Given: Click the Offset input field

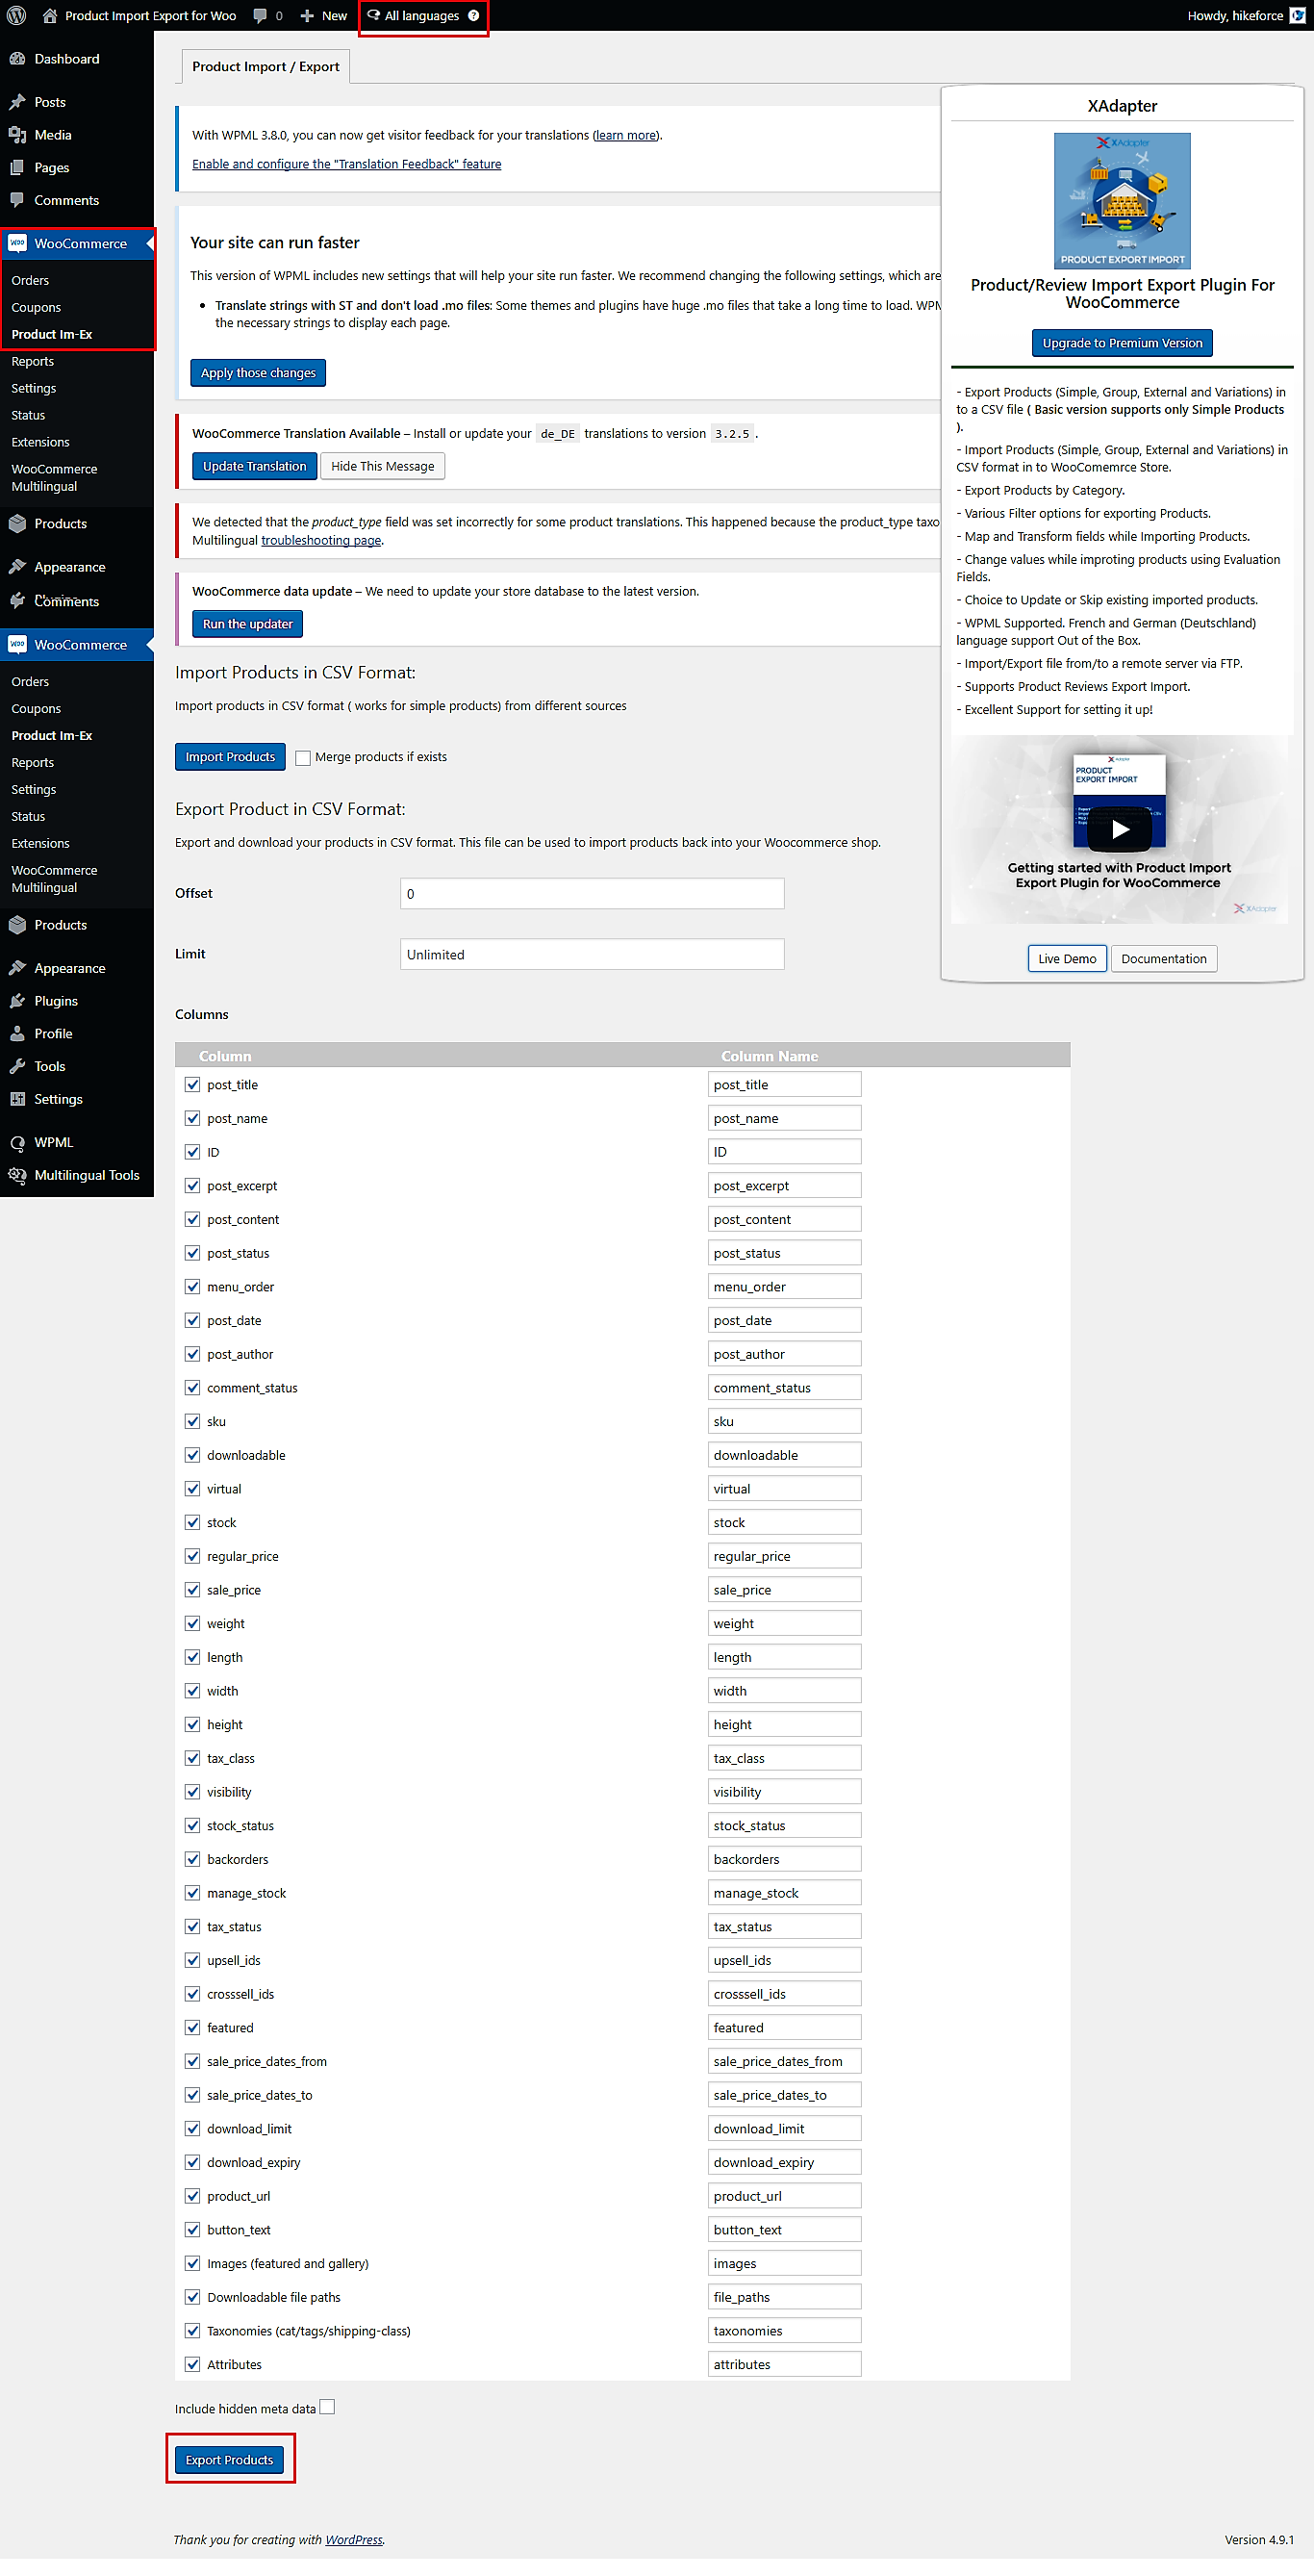Looking at the screenshot, I should pos(592,893).
